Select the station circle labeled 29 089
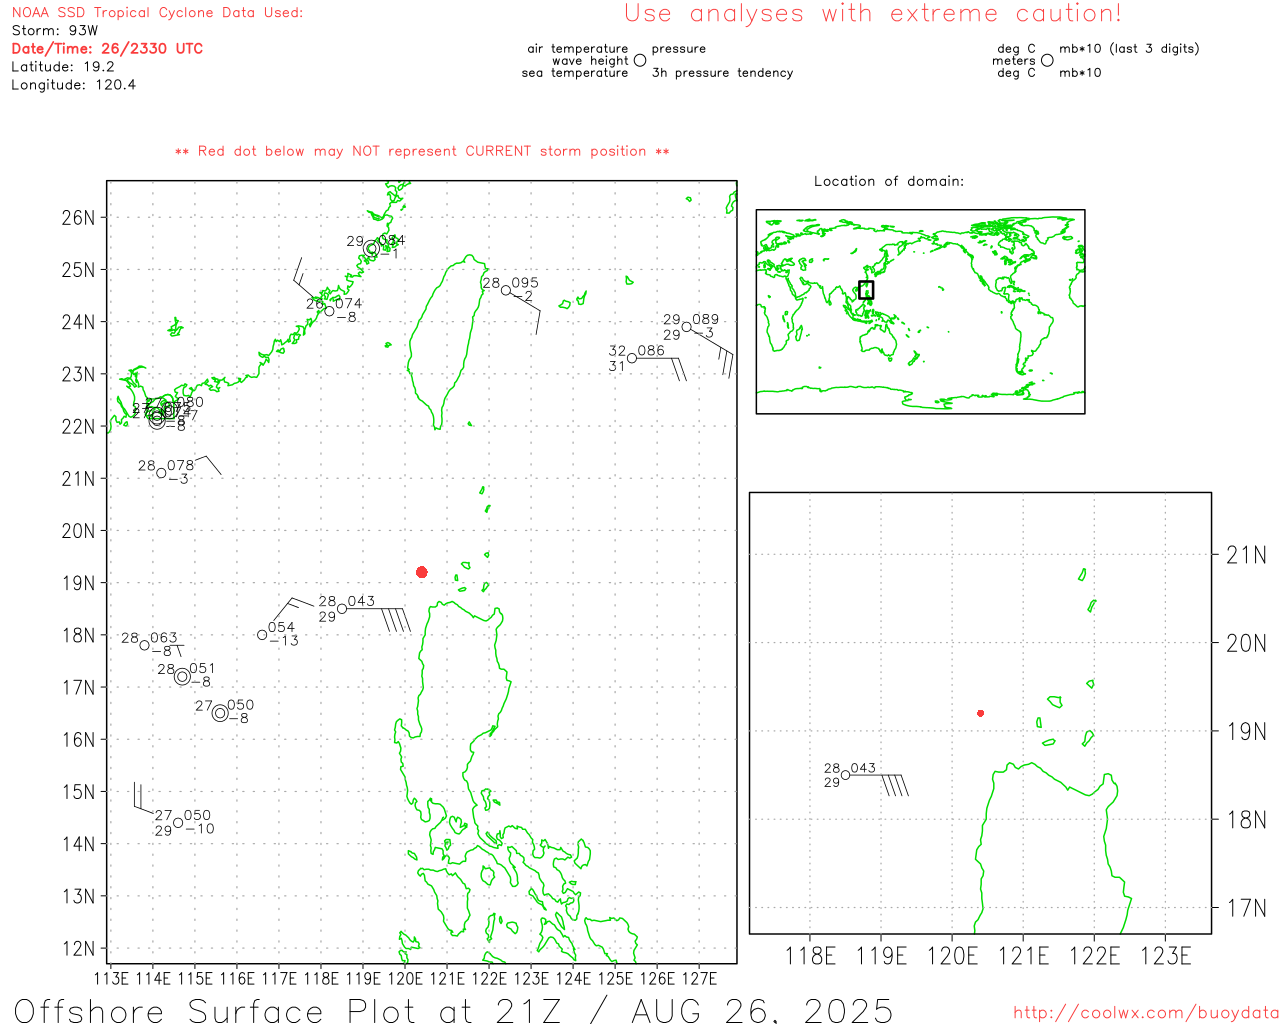The image size is (1280, 1024). [687, 327]
